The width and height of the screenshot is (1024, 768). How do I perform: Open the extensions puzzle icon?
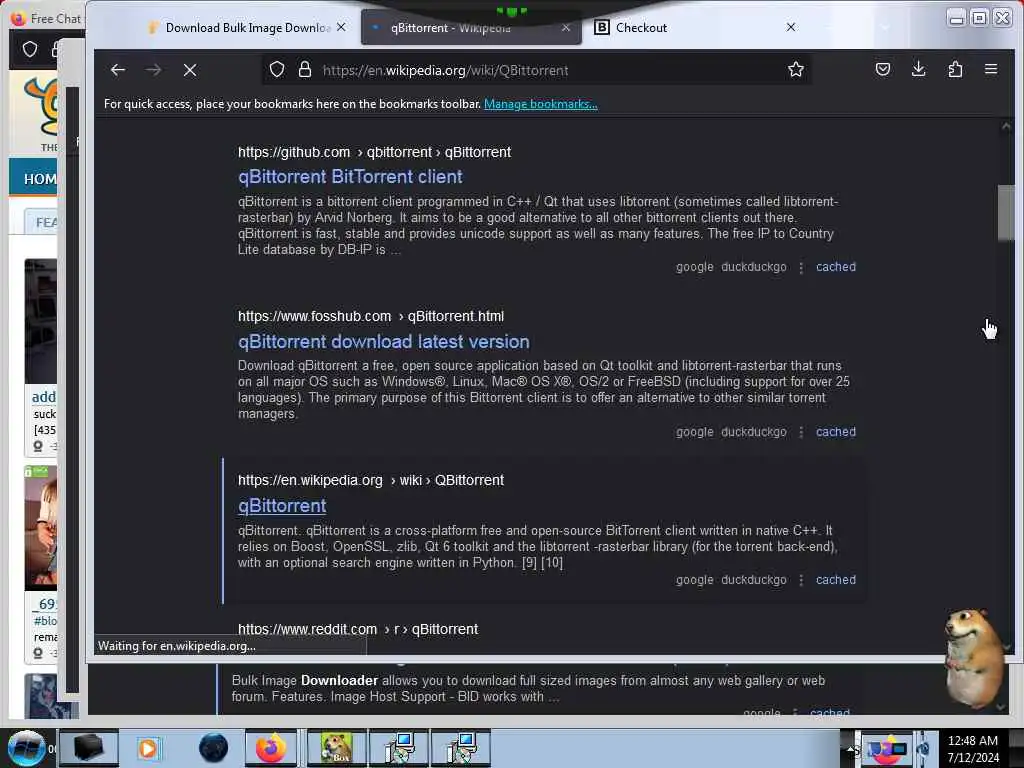955,69
